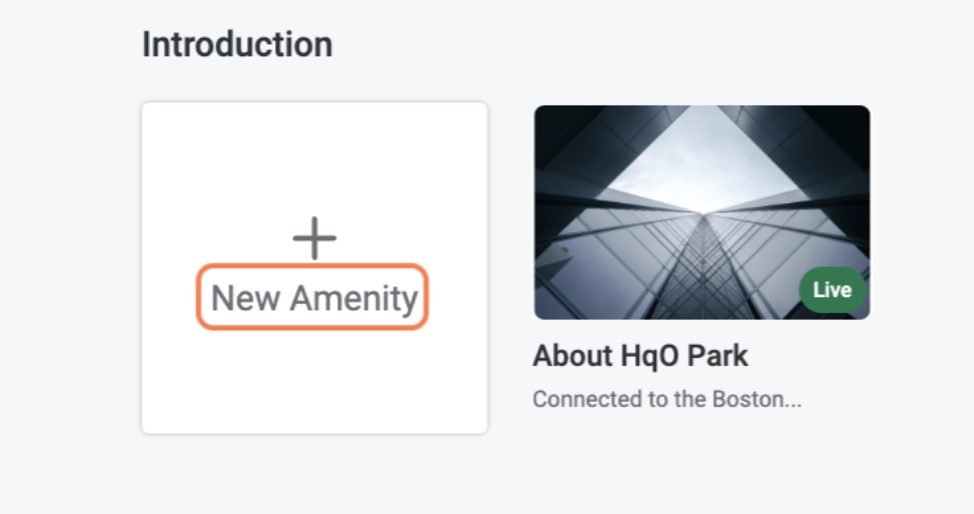Select the Introduction title text

(x=237, y=45)
